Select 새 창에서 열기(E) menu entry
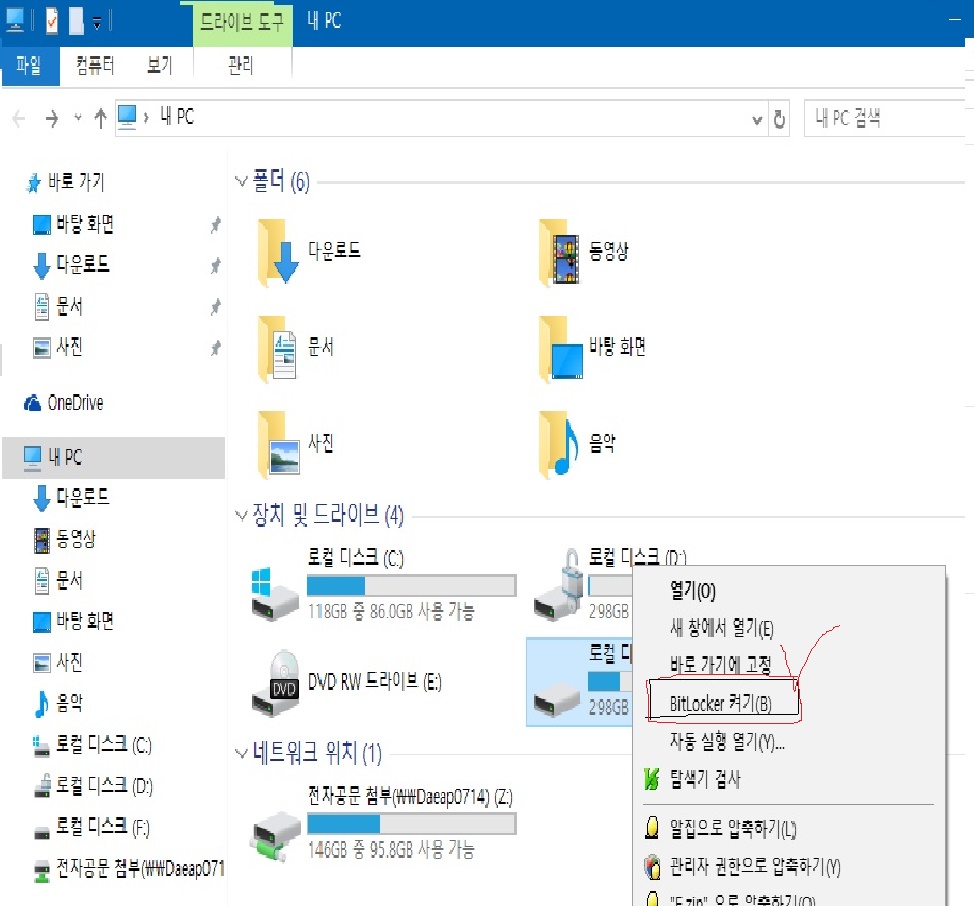The width and height of the screenshot is (974, 906). (721, 628)
